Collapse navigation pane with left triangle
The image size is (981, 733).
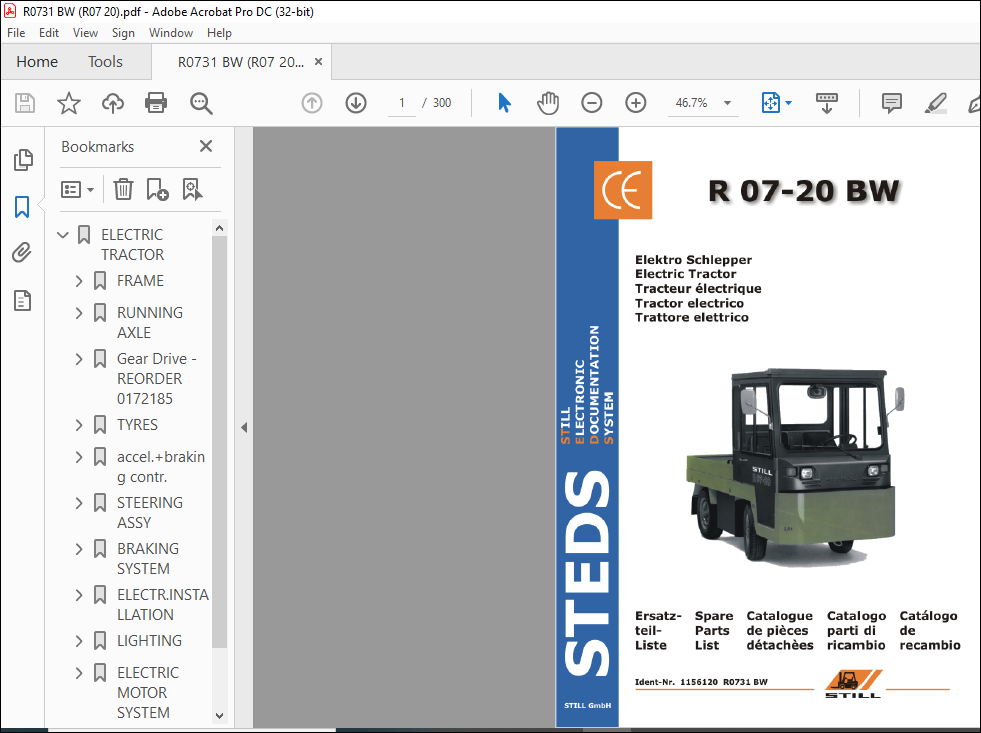[244, 428]
